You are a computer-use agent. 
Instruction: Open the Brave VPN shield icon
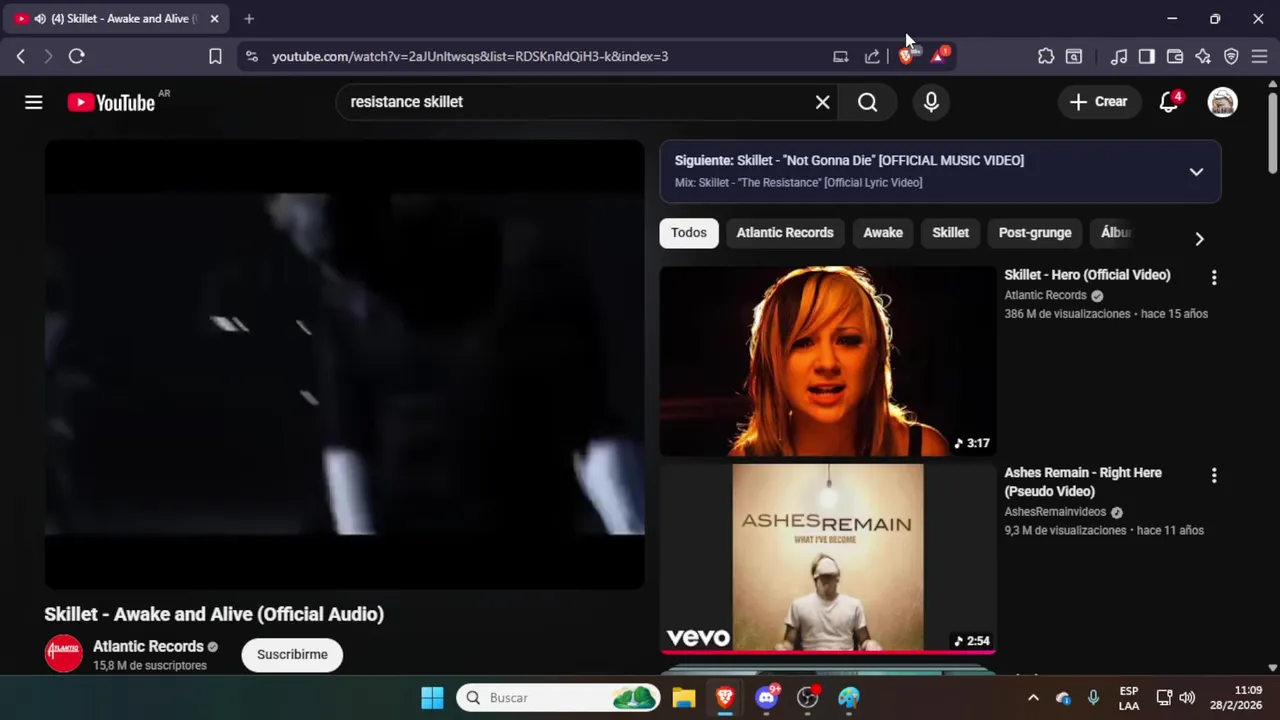1231,57
